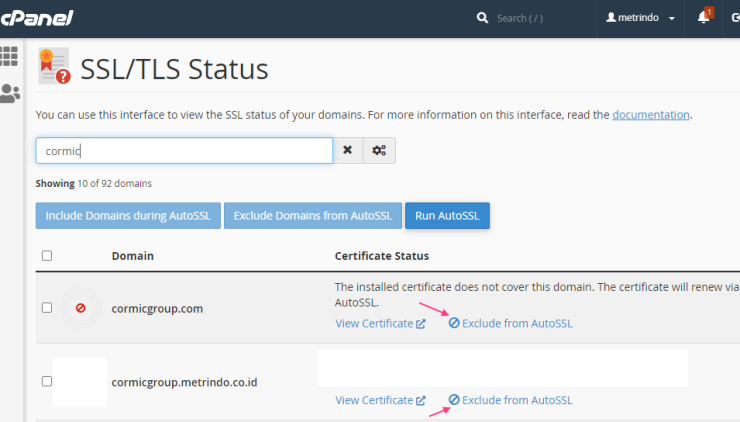This screenshot has width=740, height=422.
Task: Click the cormicgroup.metrindo.co.id domain name
Action: tap(185, 382)
